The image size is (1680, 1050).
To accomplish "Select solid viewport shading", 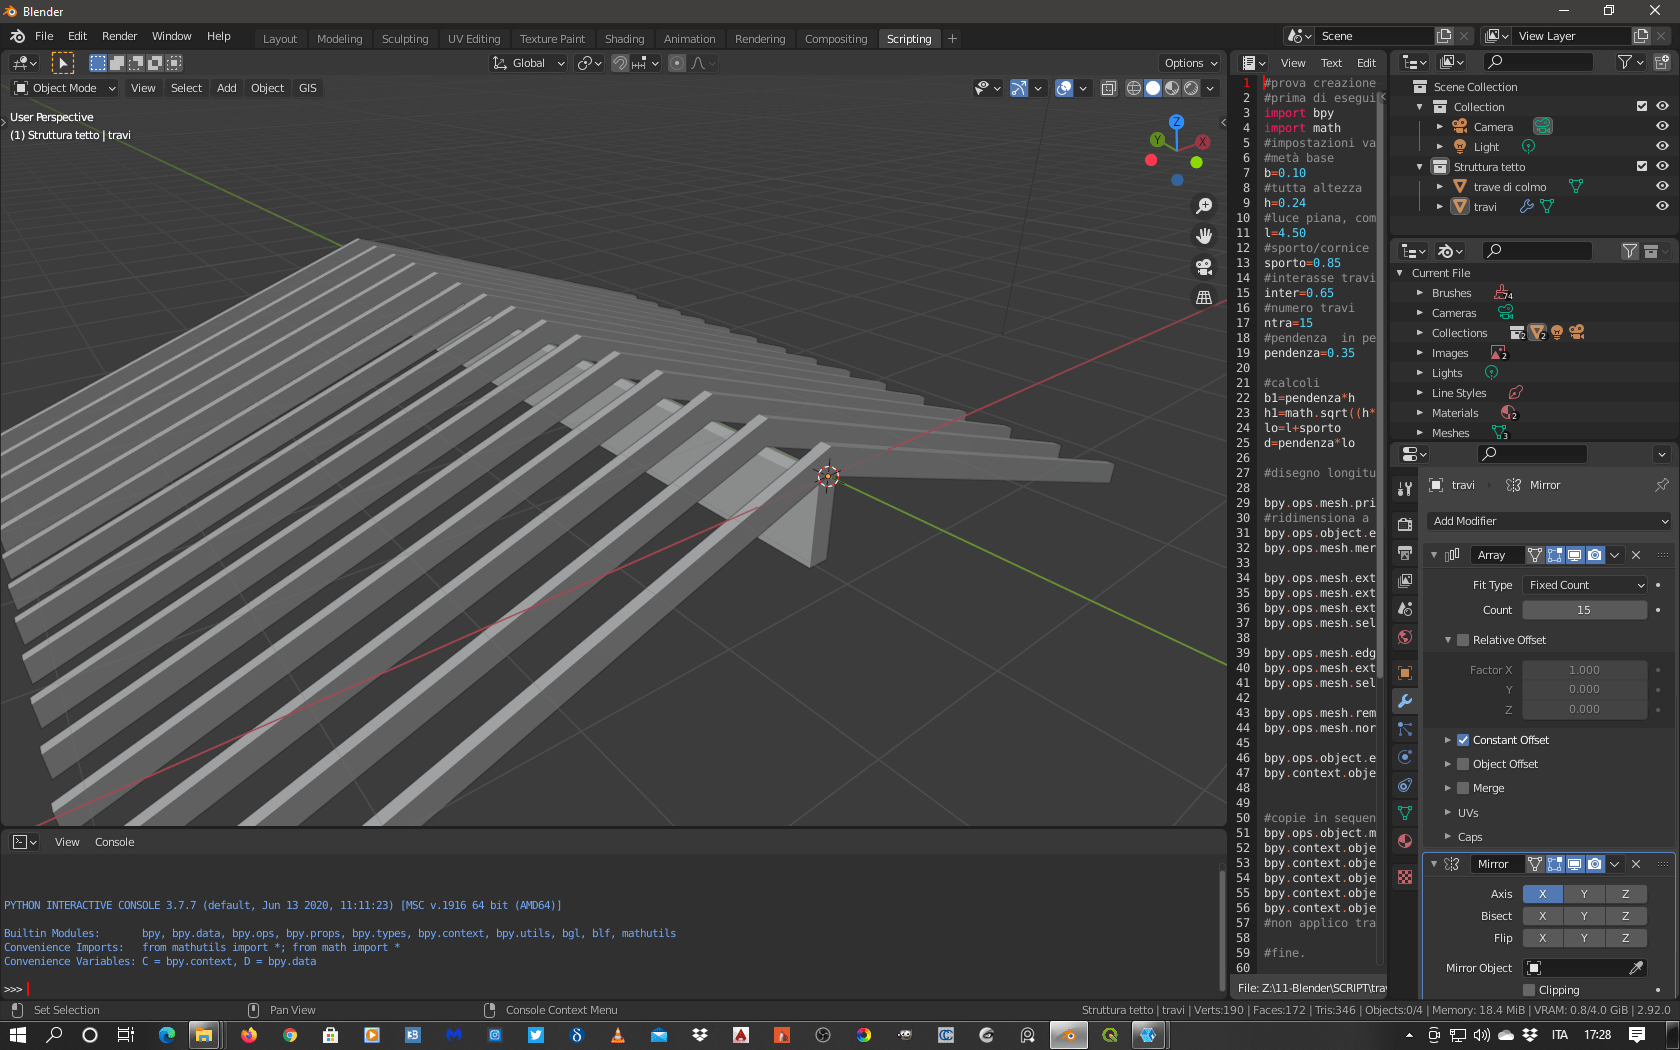I will [1153, 88].
